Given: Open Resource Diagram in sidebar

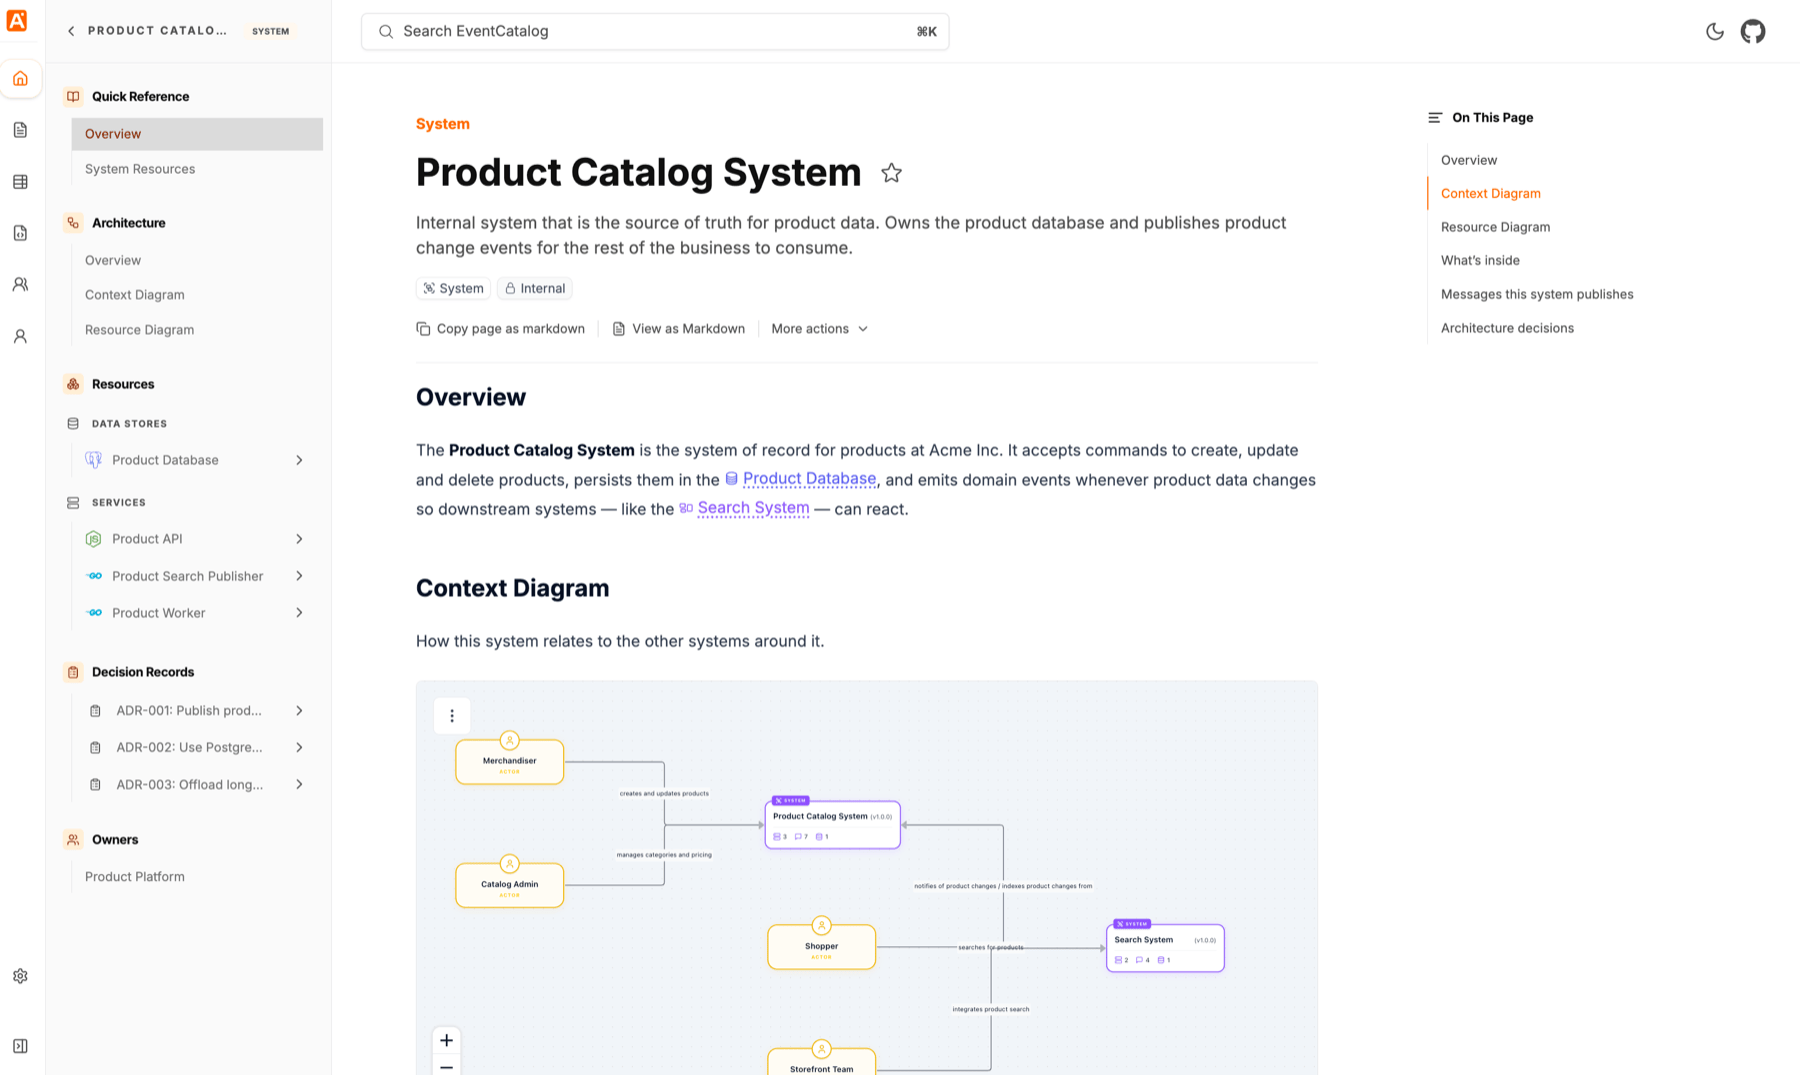Looking at the screenshot, I should [x=139, y=330].
